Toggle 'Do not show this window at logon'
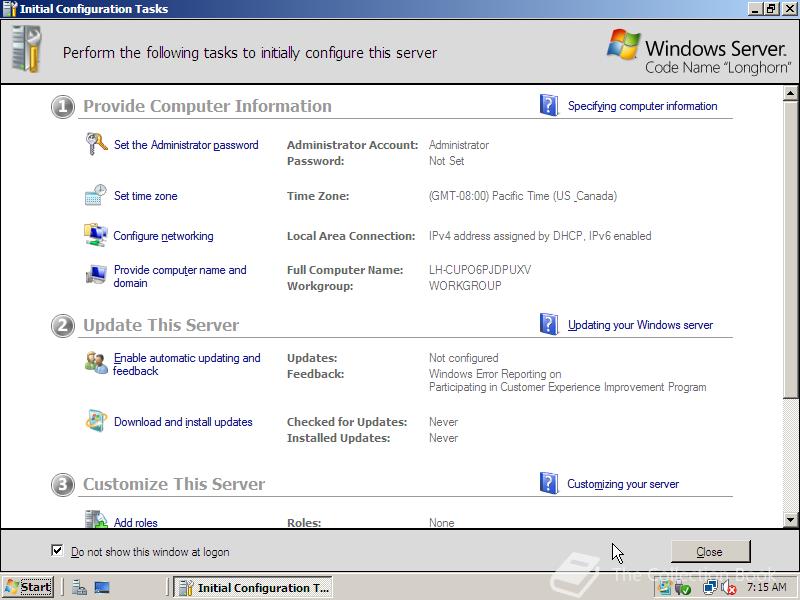 pyautogui.click(x=57, y=551)
